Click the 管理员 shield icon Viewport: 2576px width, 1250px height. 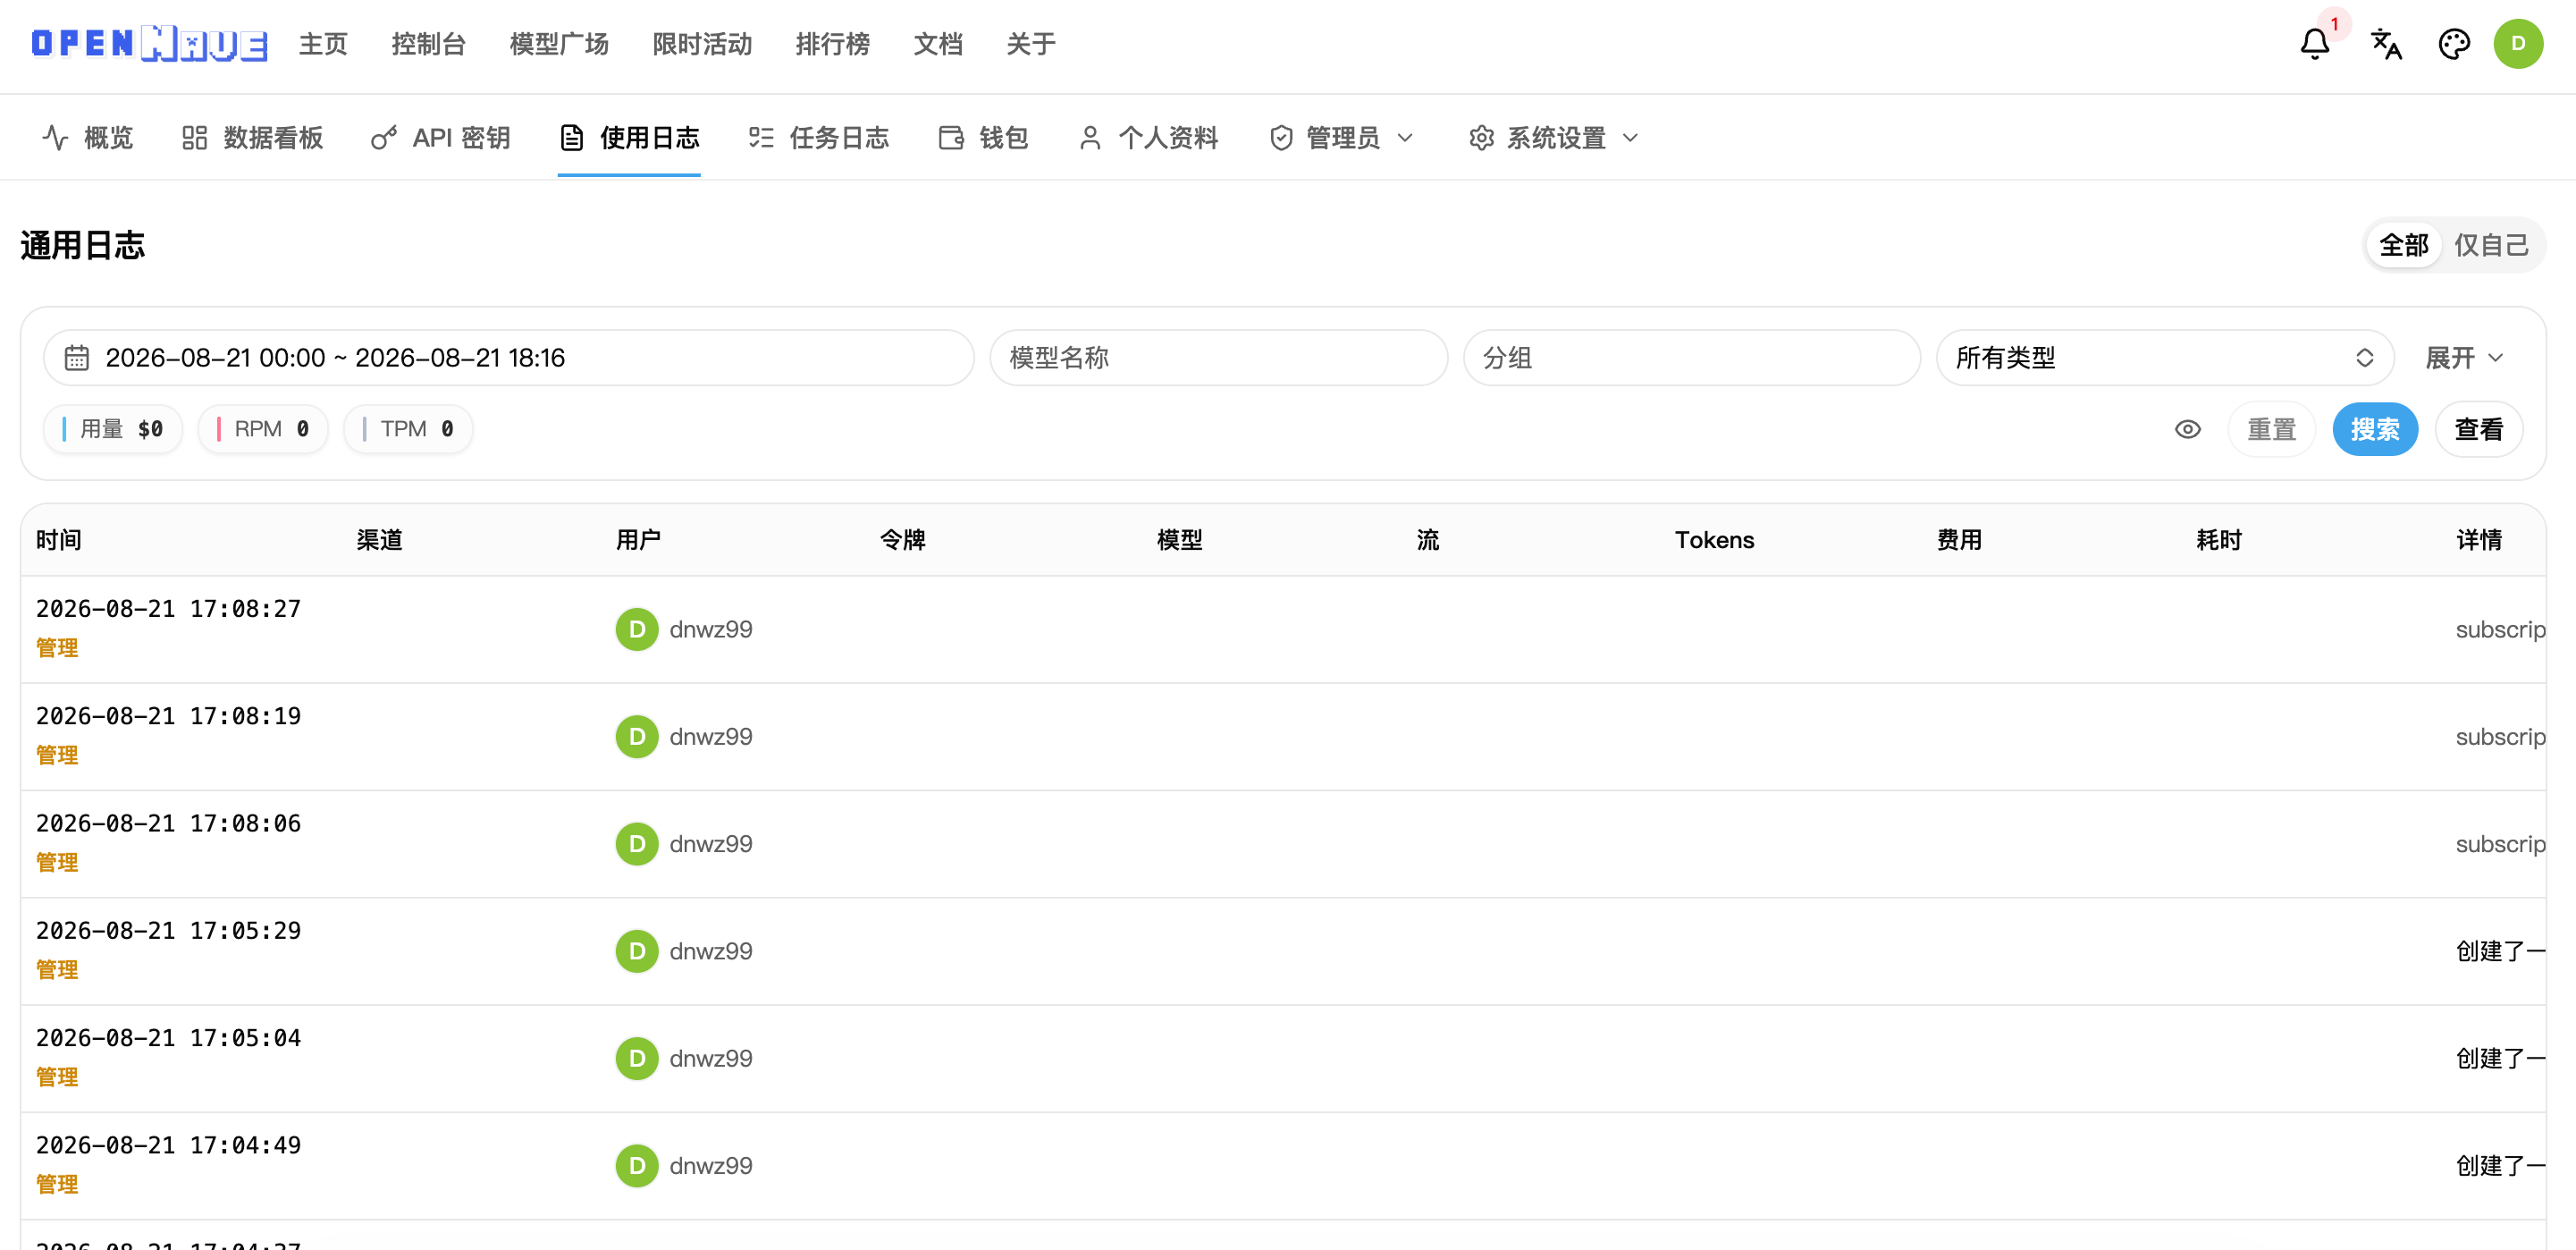click(x=1281, y=138)
